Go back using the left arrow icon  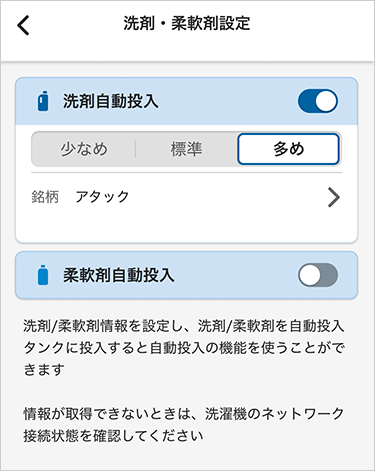click(x=23, y=25)
